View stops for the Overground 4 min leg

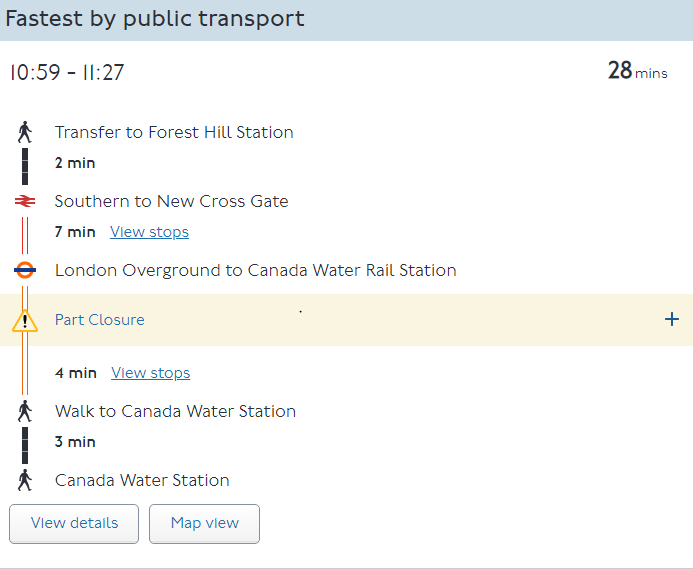click(x=150, y=373)
